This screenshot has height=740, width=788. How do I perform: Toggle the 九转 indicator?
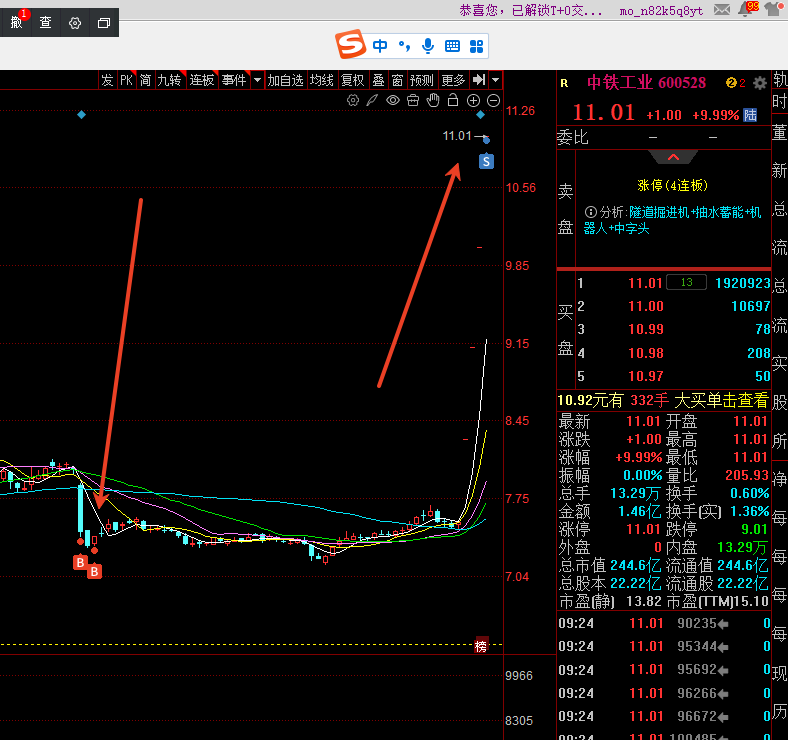coord(169,80)
